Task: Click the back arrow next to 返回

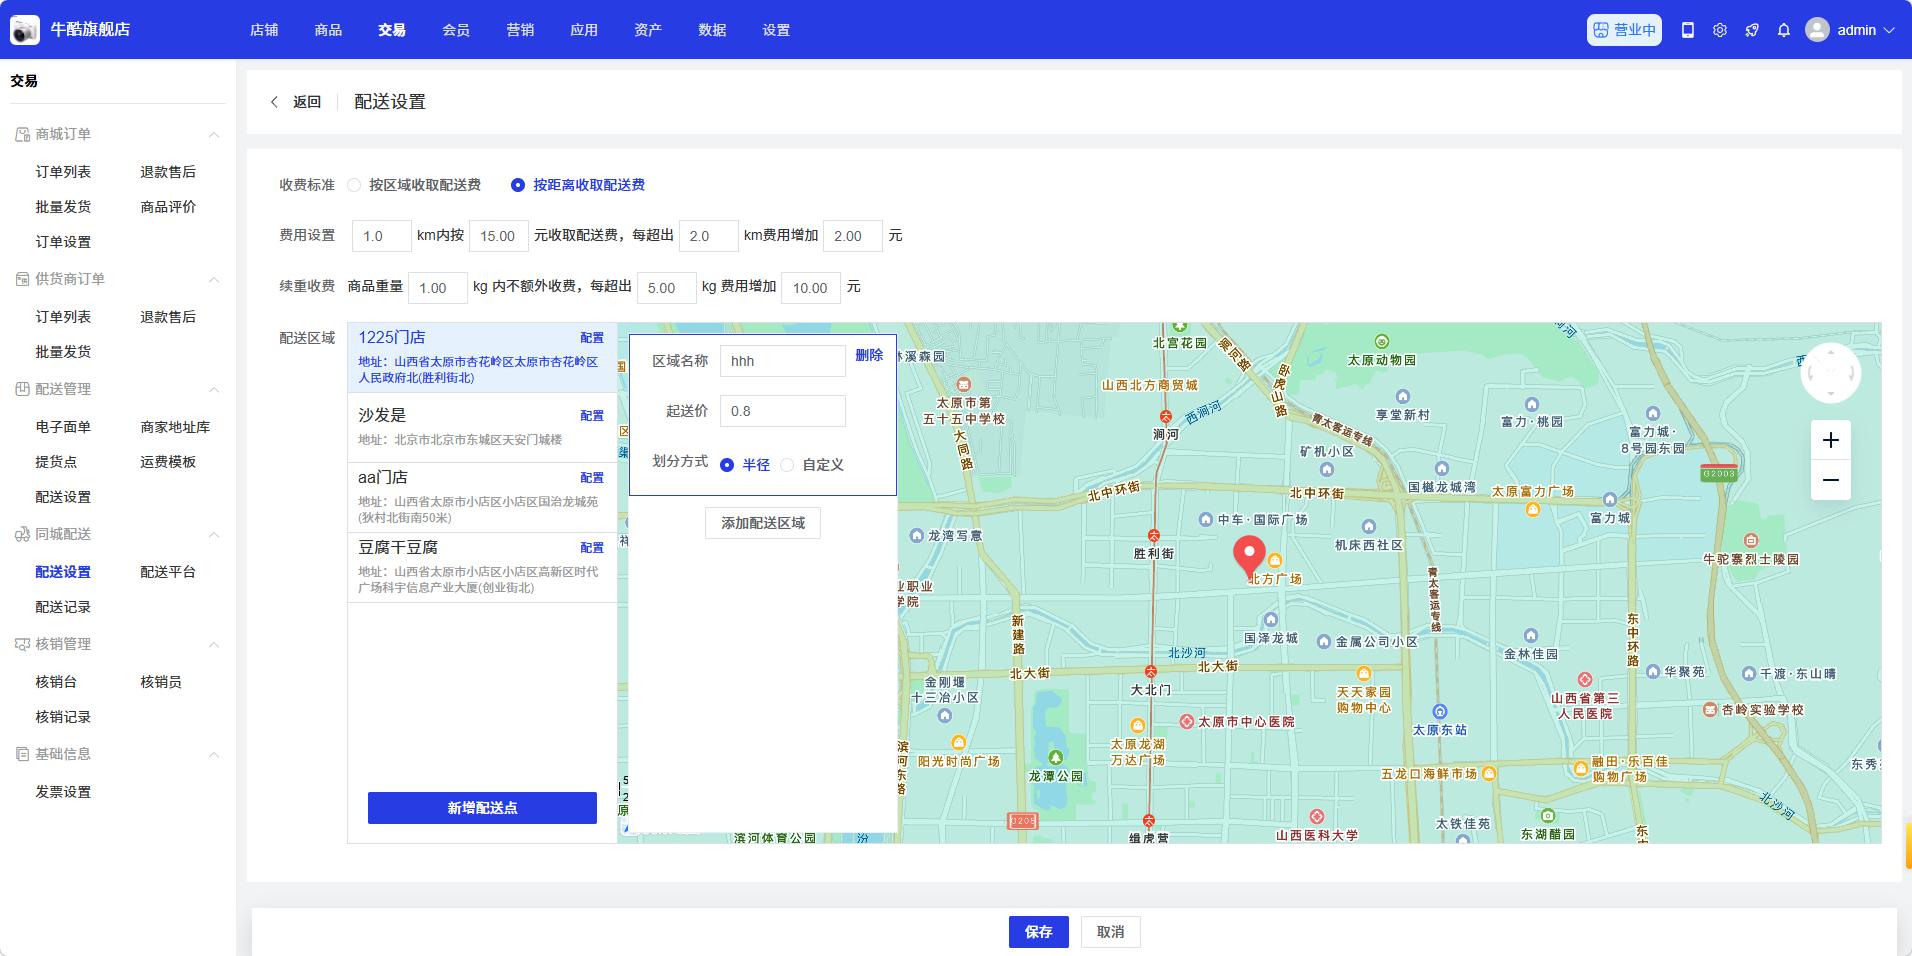Action: click(x=275, y=102)
